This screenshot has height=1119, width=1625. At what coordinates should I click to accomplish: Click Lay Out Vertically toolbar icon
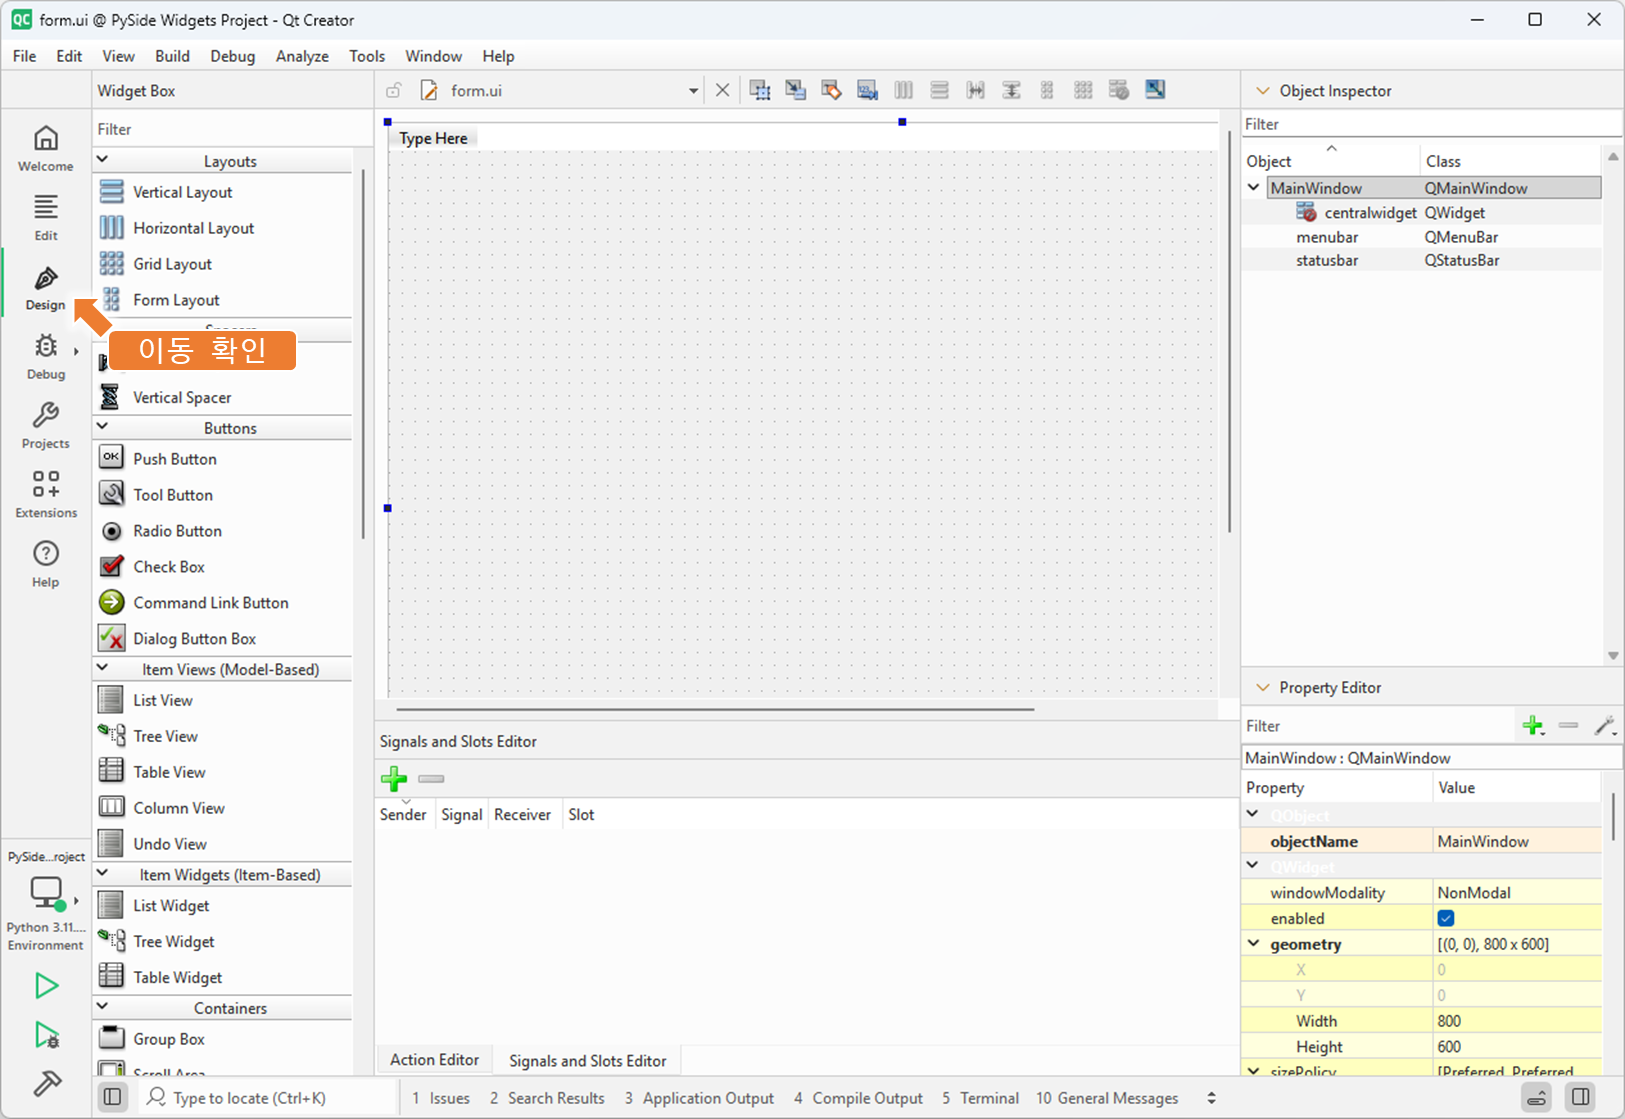click(940, 90)
